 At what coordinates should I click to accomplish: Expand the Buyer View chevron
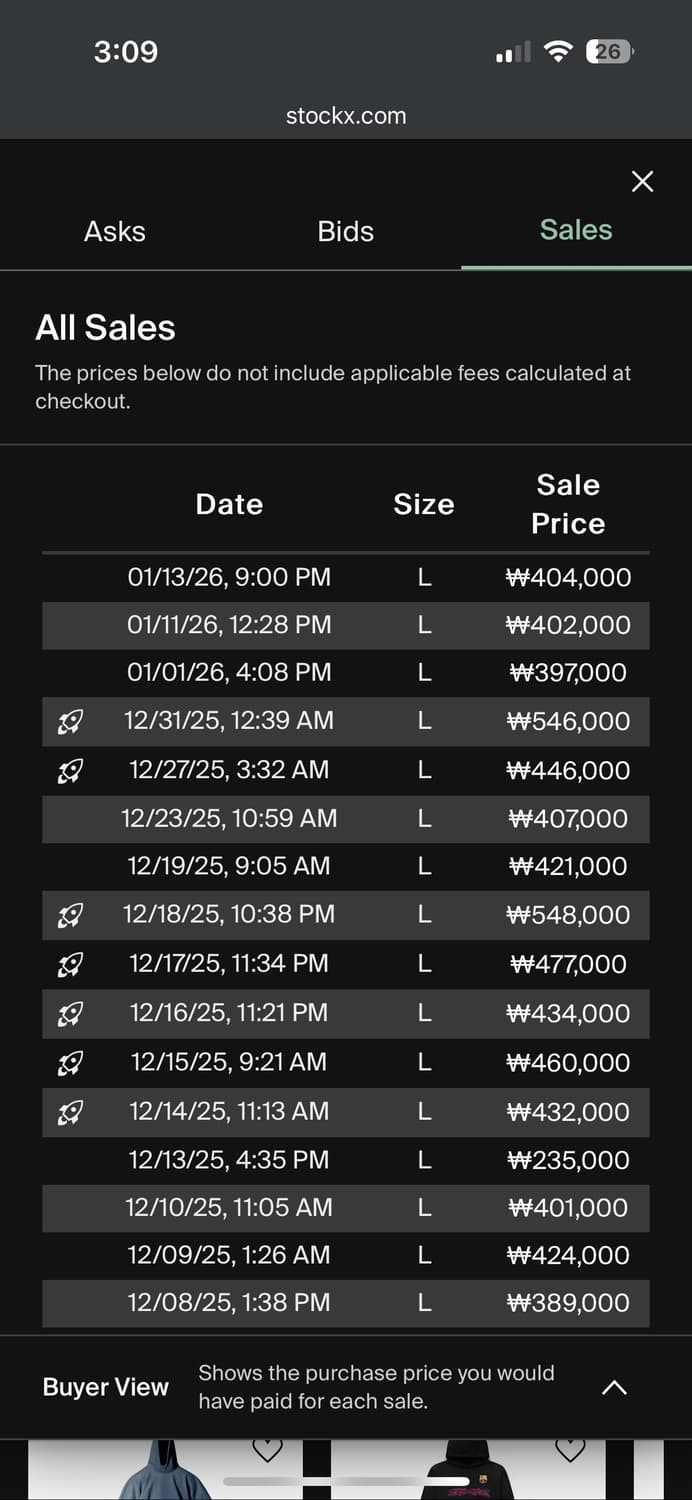(x=614, y=1387)
